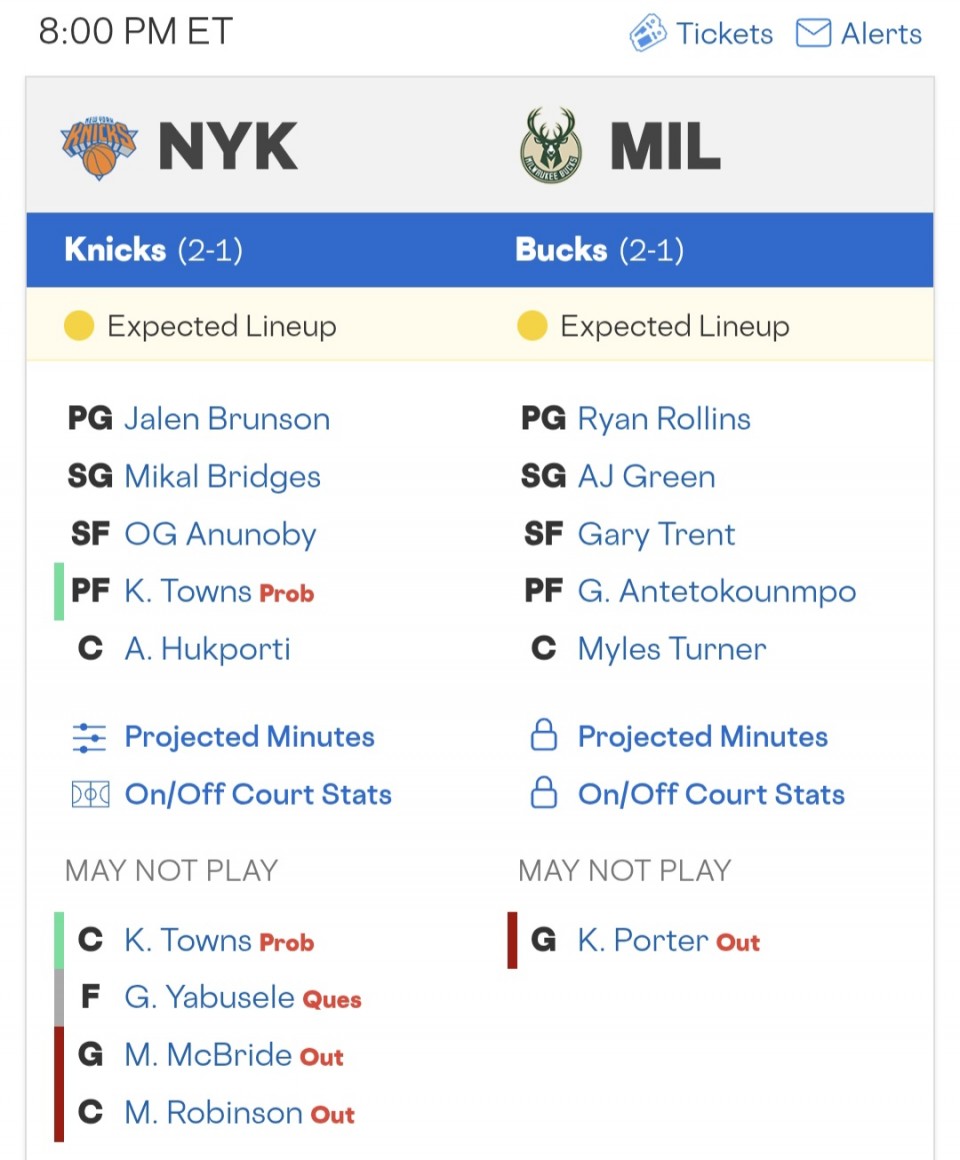The height and width of the screenshot is (1160, 960).
Task: Click the Bucks (2-1) team header
Action: 599,250
